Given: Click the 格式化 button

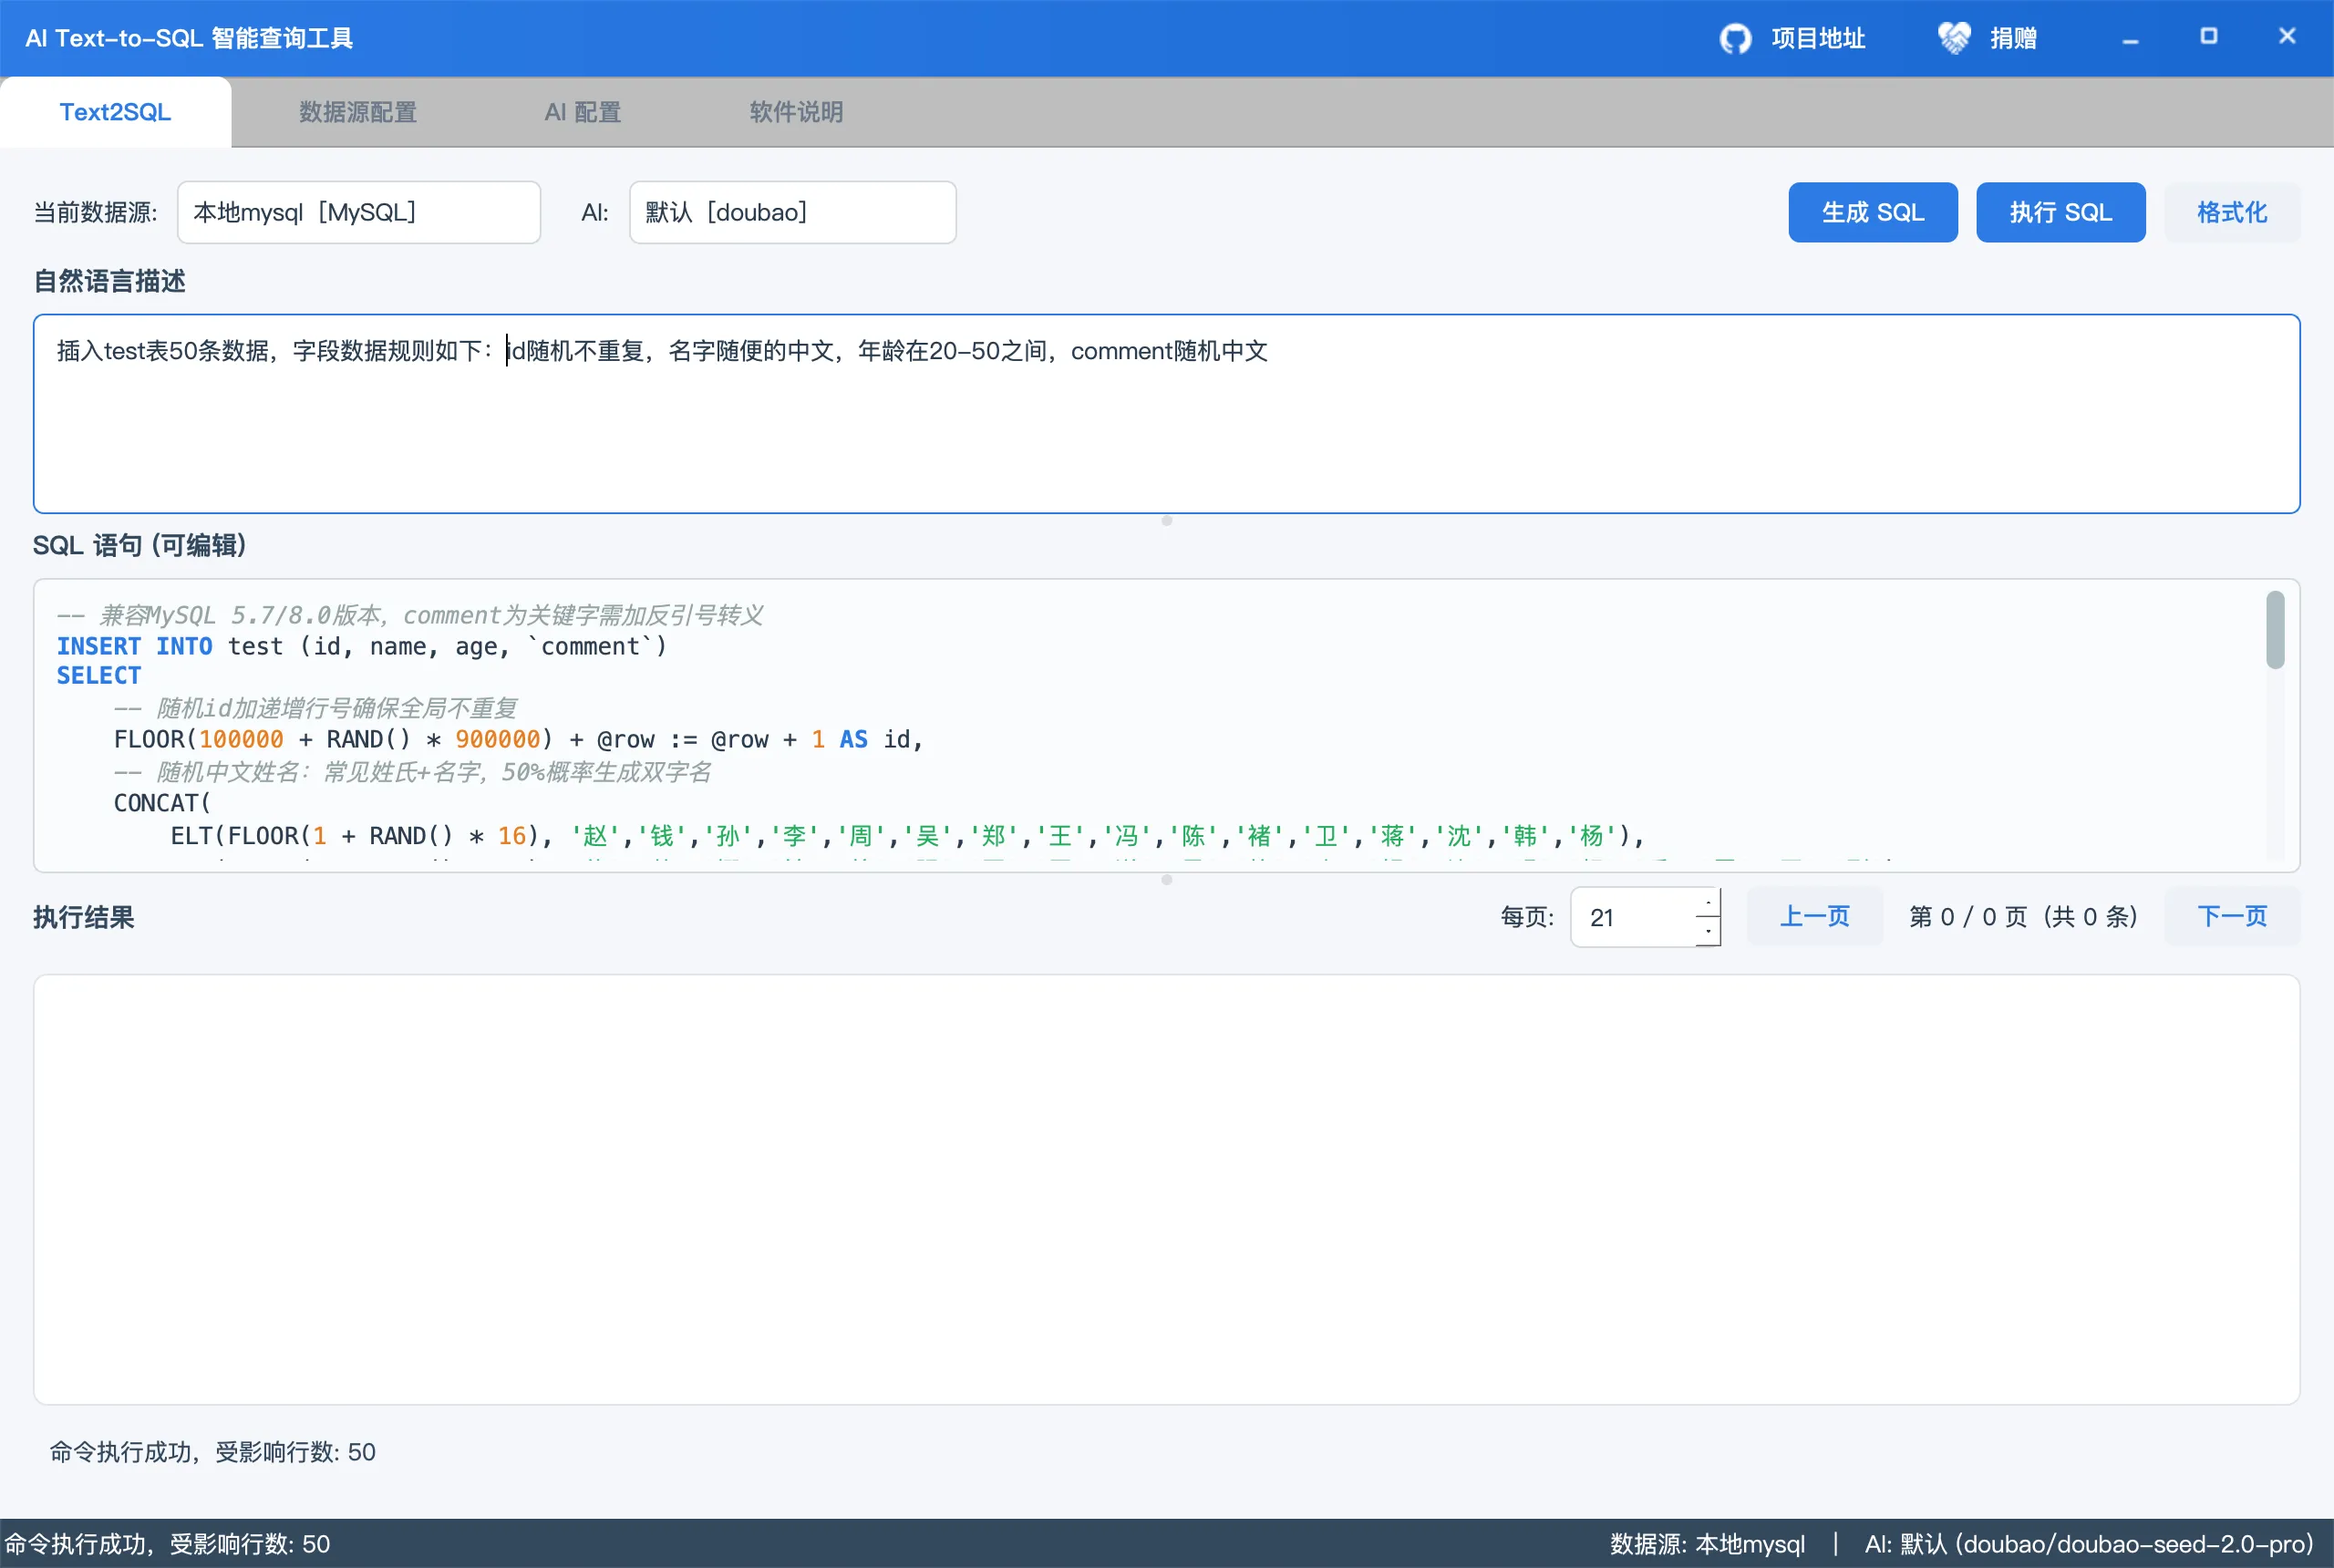Looking at the screenshot, I should click(2231, 212).
